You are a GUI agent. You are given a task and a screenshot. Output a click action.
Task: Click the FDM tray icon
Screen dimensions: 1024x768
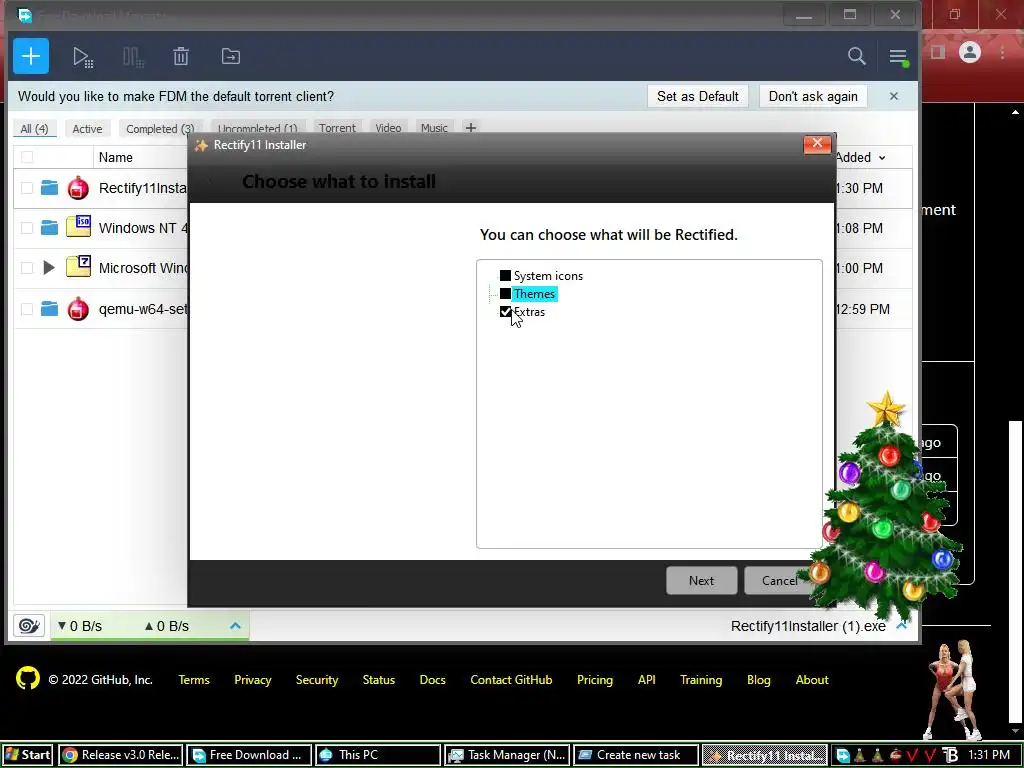[843, 755]
